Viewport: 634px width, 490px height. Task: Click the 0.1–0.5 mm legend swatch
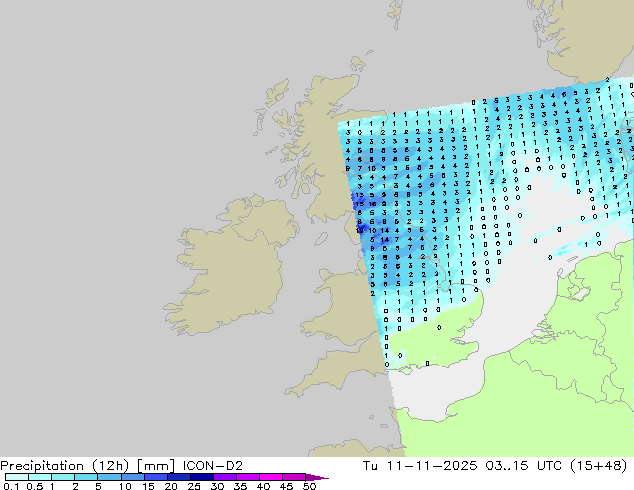click(17, 477)
